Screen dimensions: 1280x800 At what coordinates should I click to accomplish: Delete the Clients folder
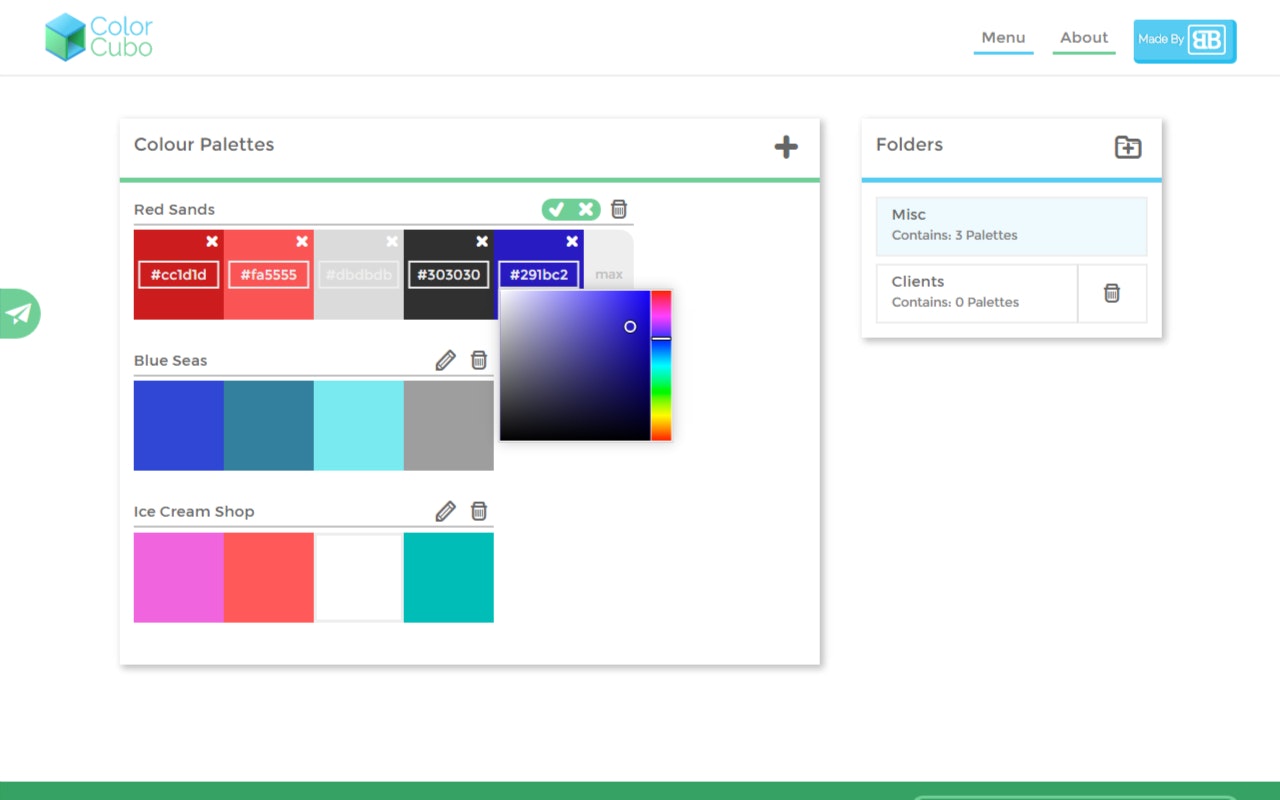pyautogui.click(x=1112, y=292)
